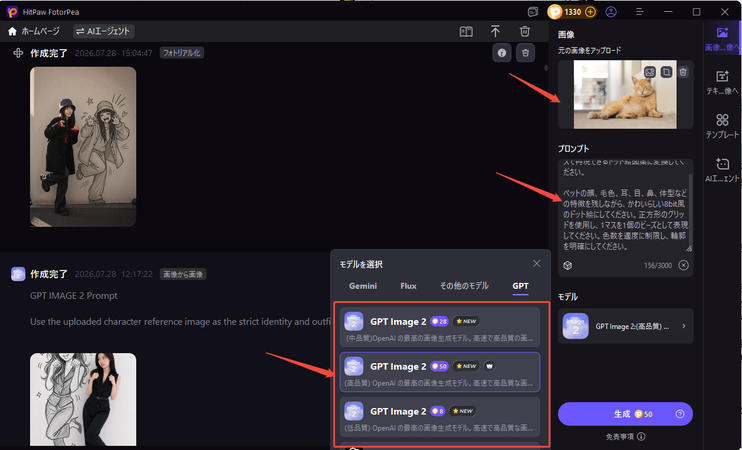The image size is (742, 450).
Task: Click the 画像から画像 tag
Action: click(x=183, y=274)
